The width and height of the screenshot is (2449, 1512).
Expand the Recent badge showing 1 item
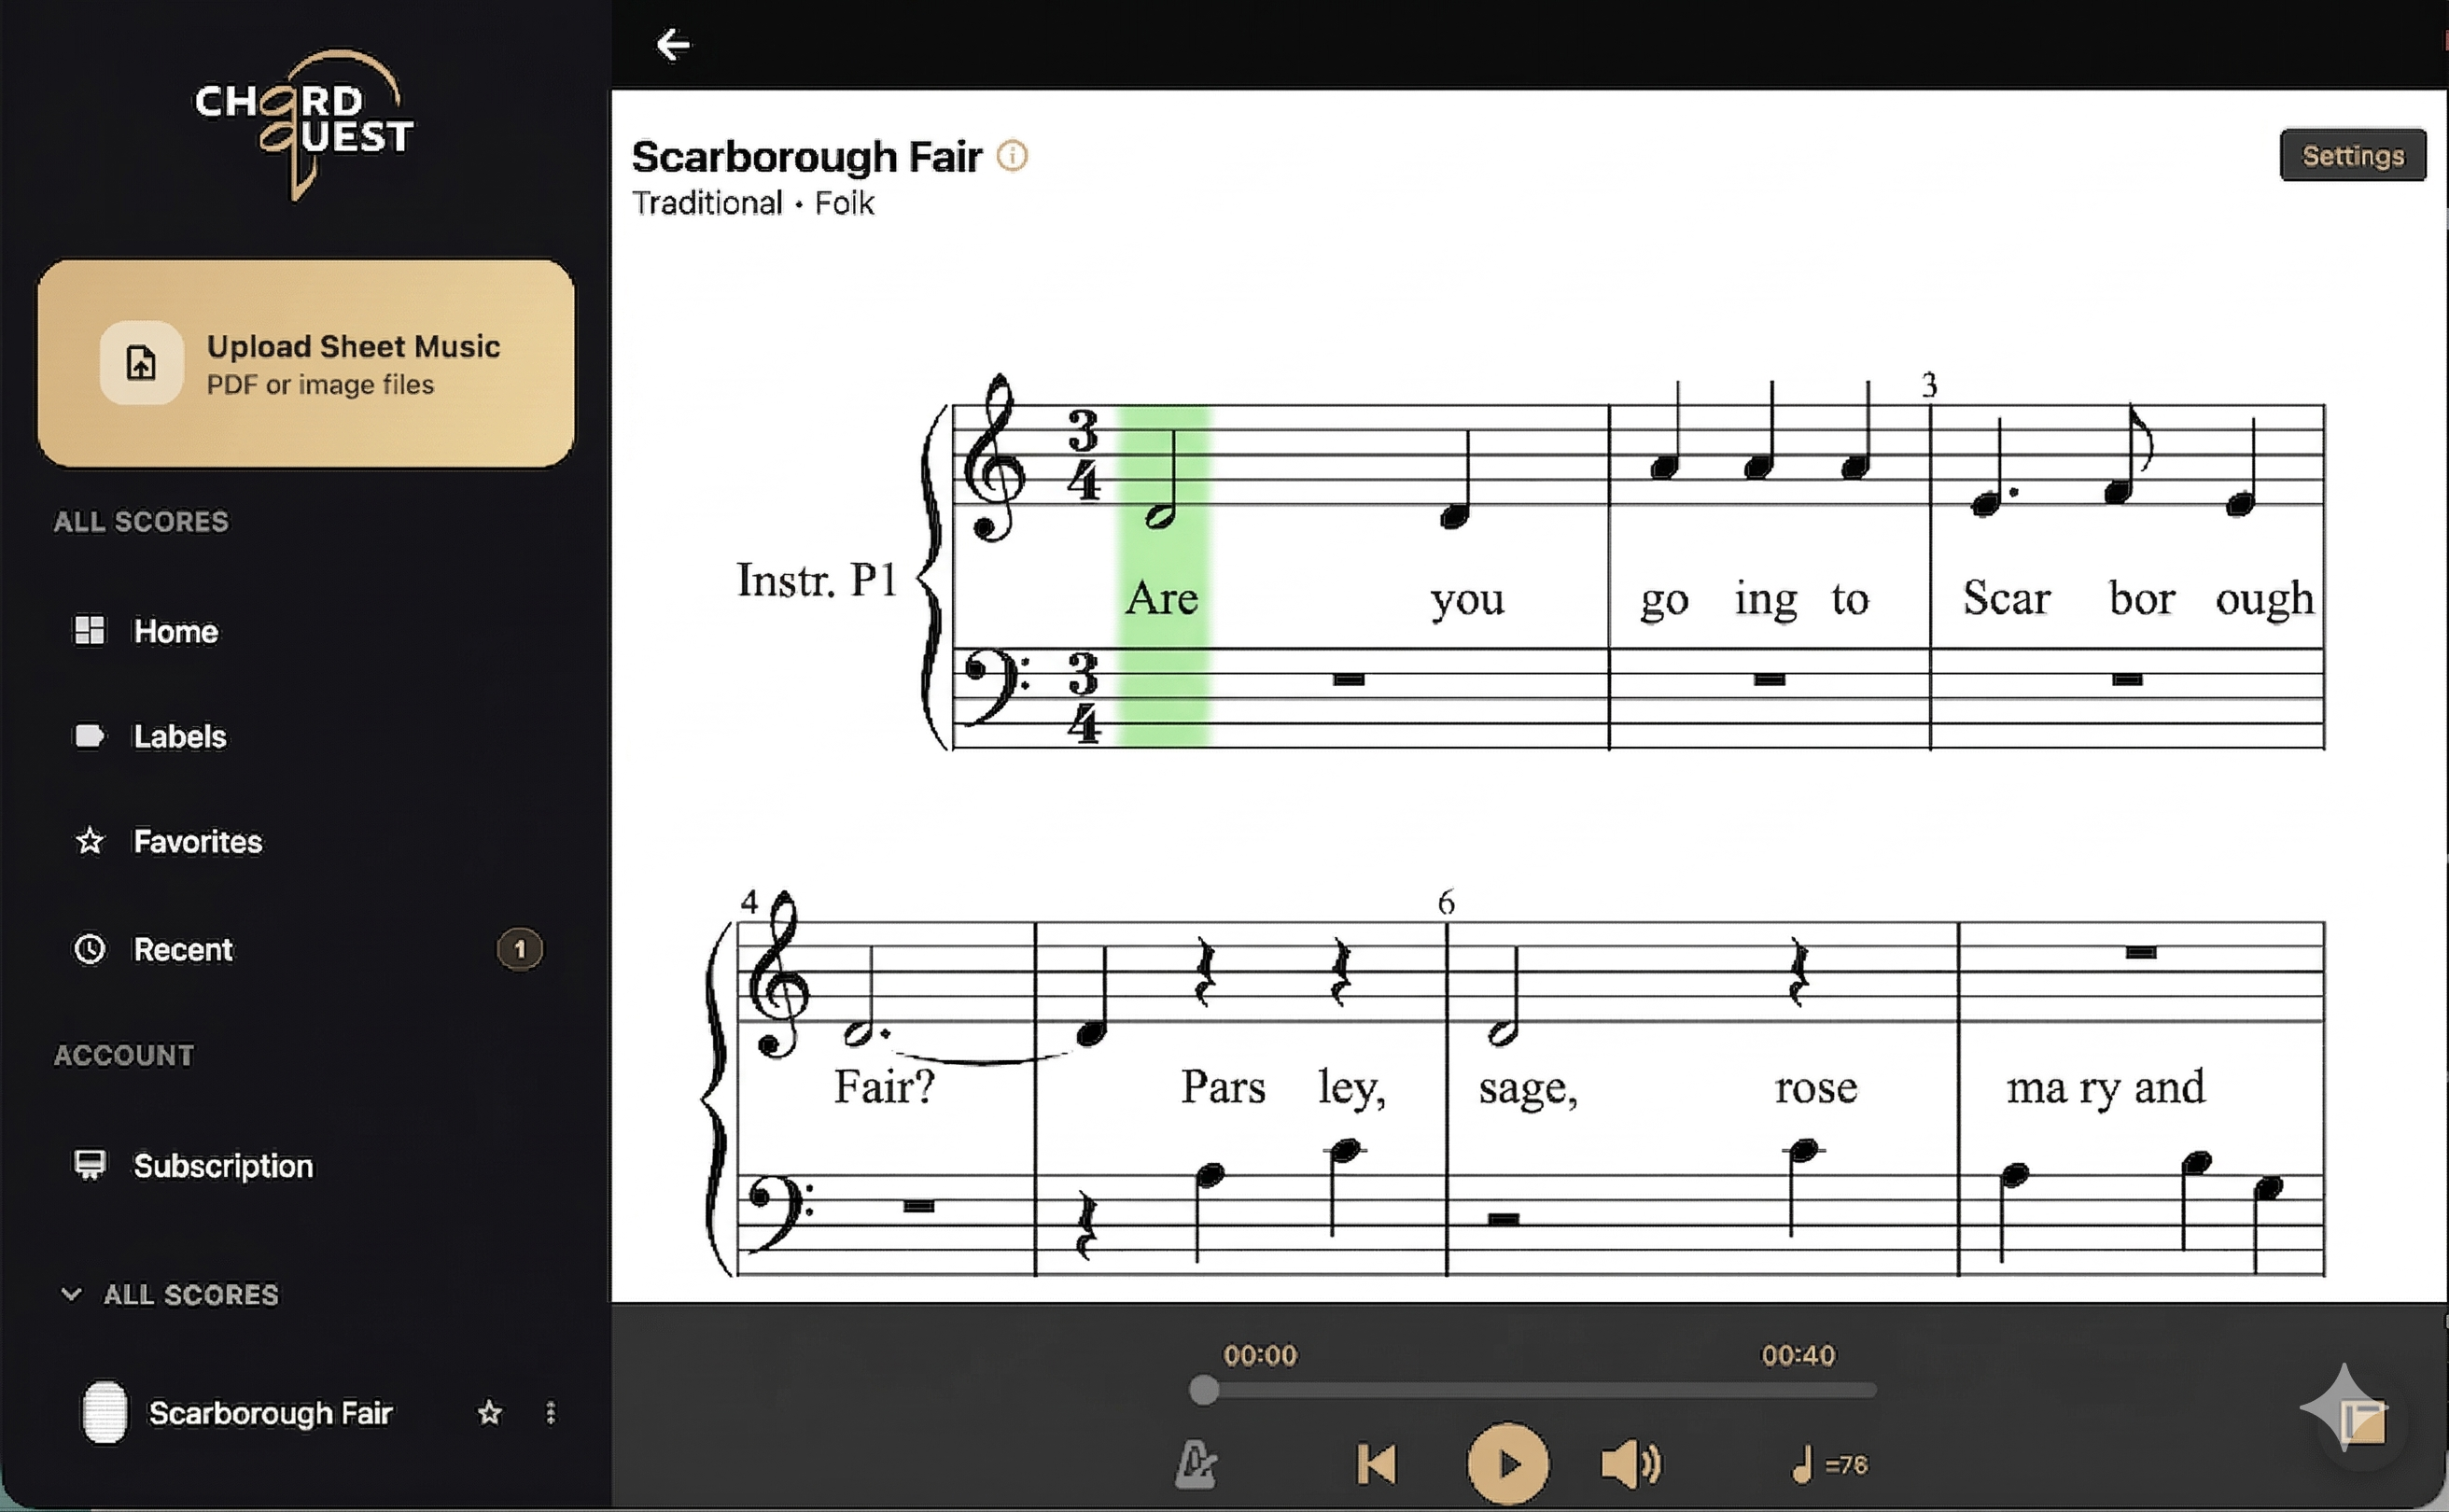520,949
